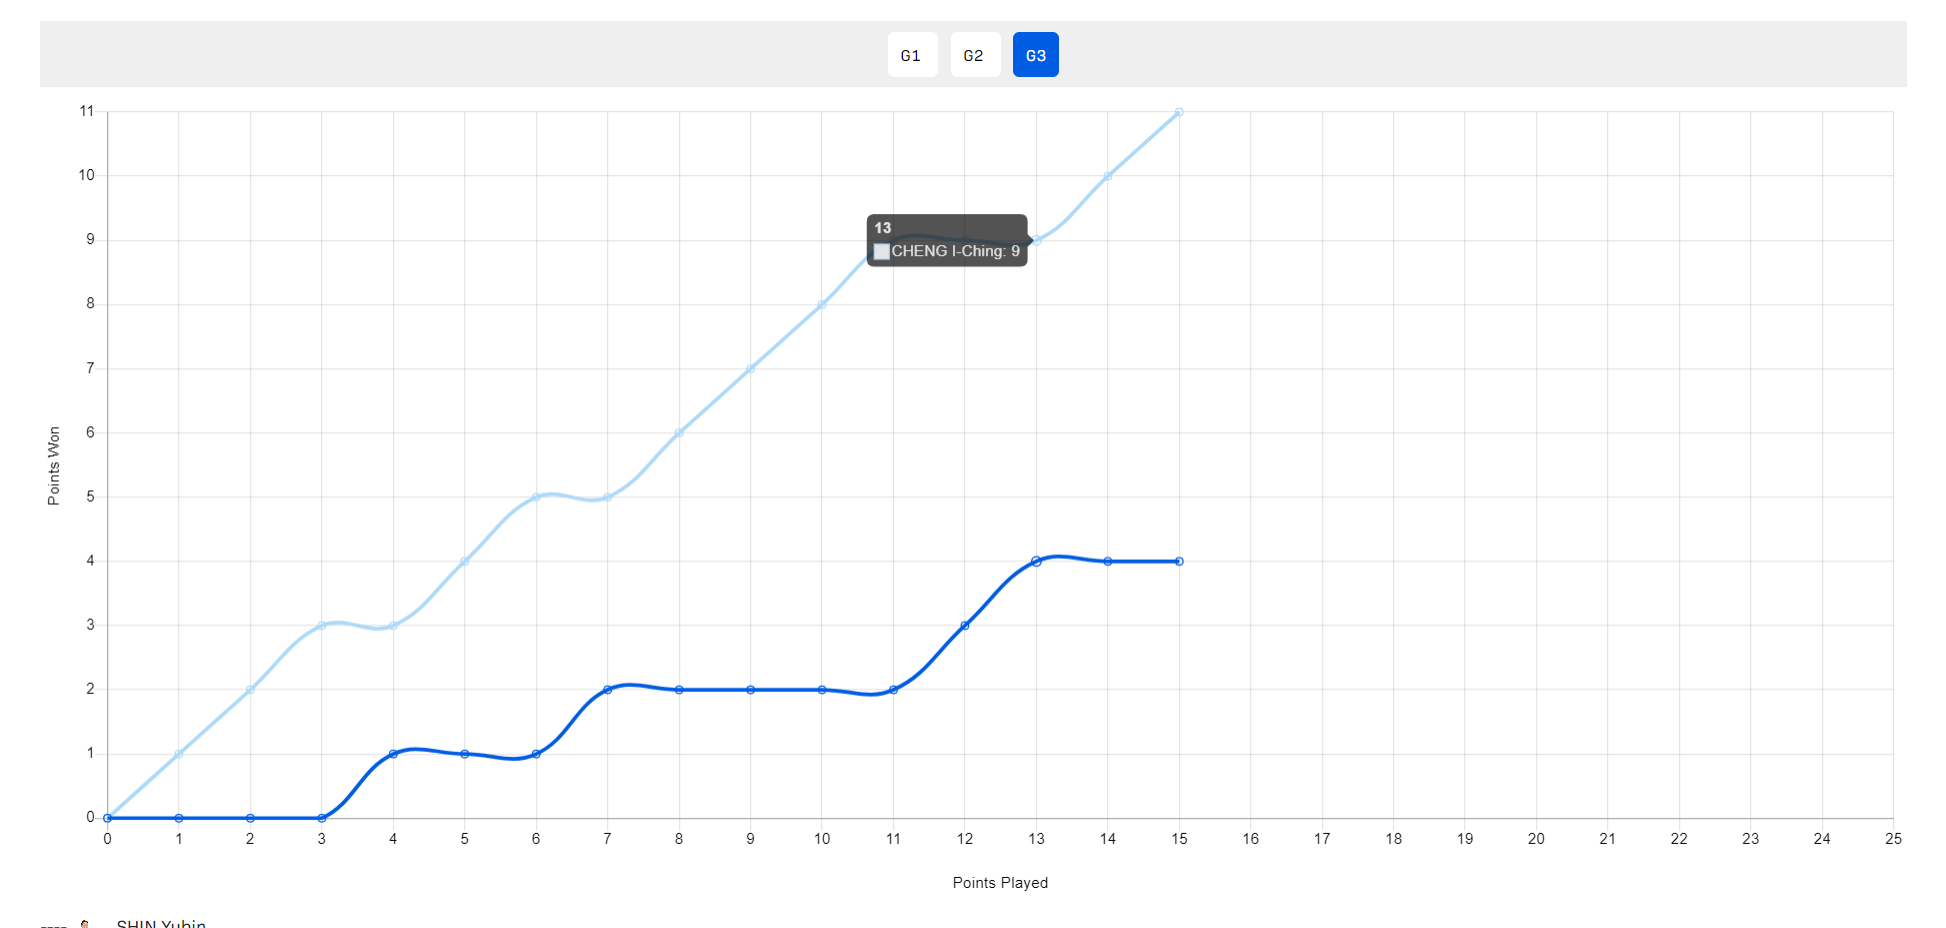Click the light blue data point at point 8
This screenshot has width=1946, height=928.
(679, 433)
